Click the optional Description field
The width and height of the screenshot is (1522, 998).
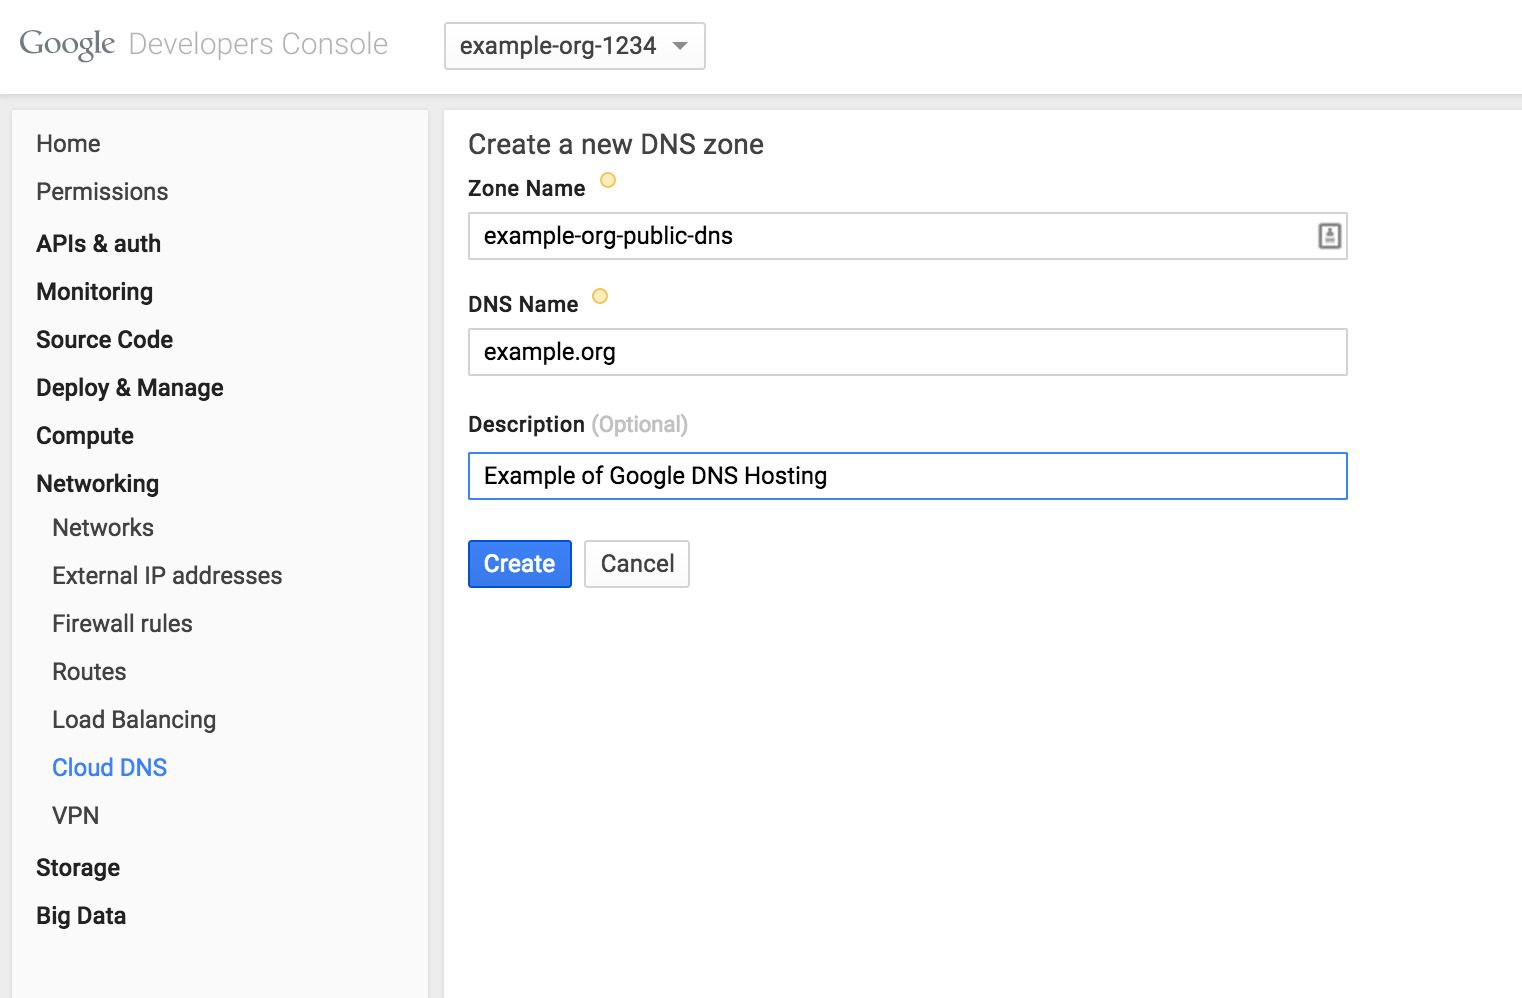(x=900, y=475)
